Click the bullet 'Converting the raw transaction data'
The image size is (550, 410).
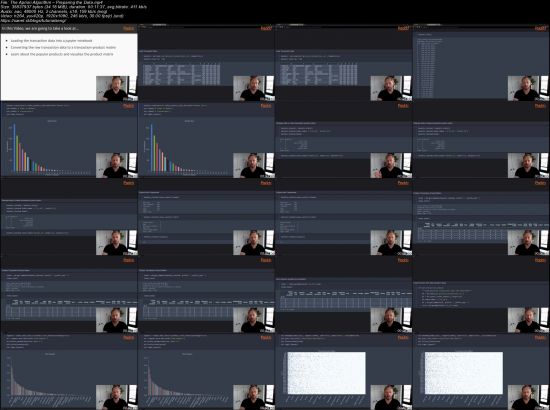tap(63, 47)
